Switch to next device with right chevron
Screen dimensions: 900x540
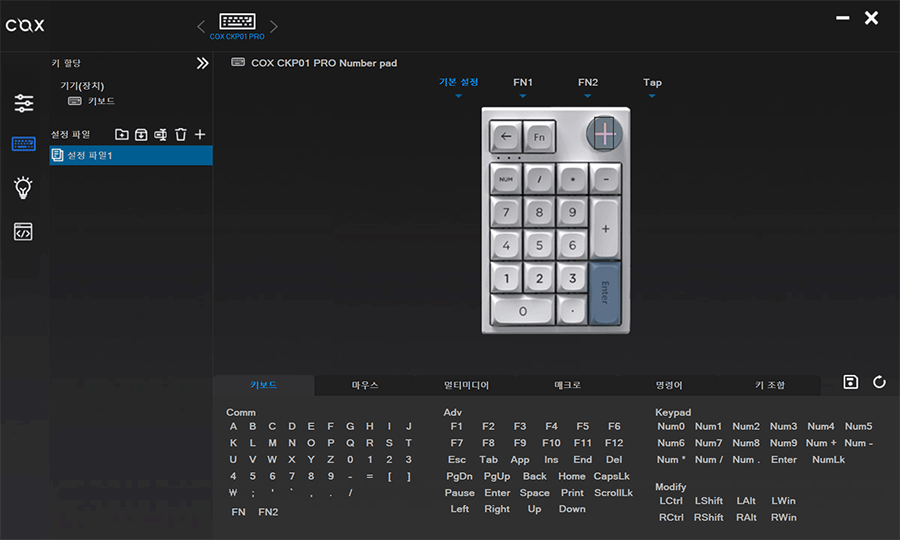click(x=274, y=25)
